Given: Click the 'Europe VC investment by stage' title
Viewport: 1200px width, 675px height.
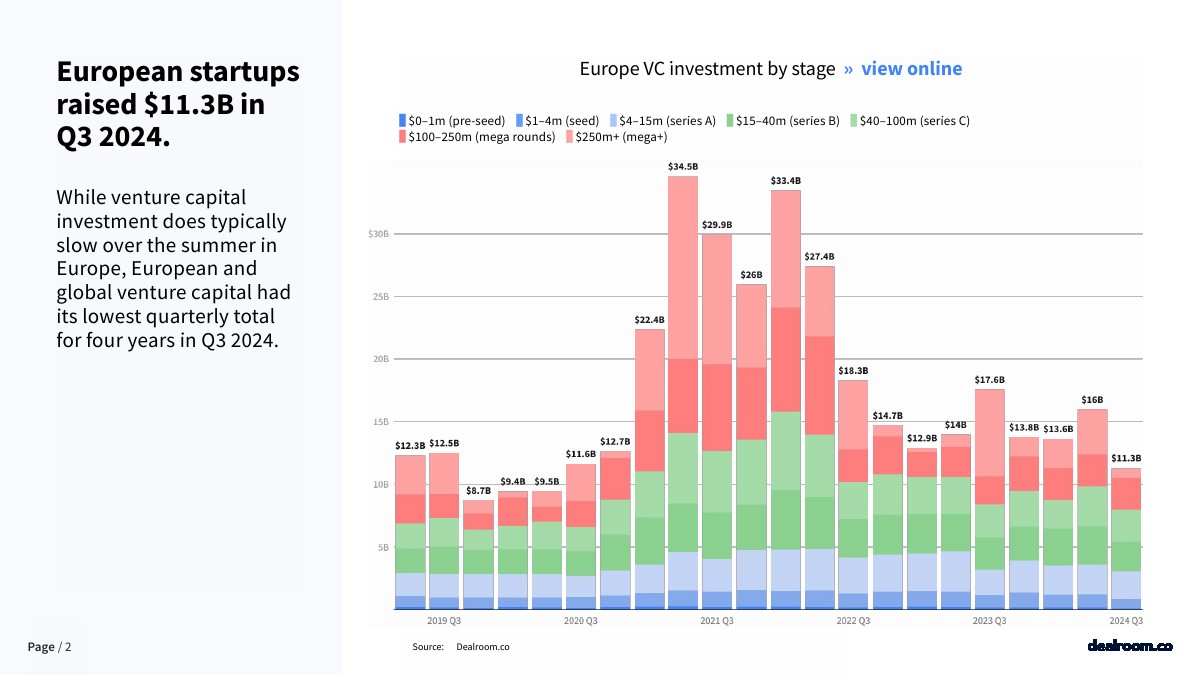Looking at the screenshot, I should (707, 69).
